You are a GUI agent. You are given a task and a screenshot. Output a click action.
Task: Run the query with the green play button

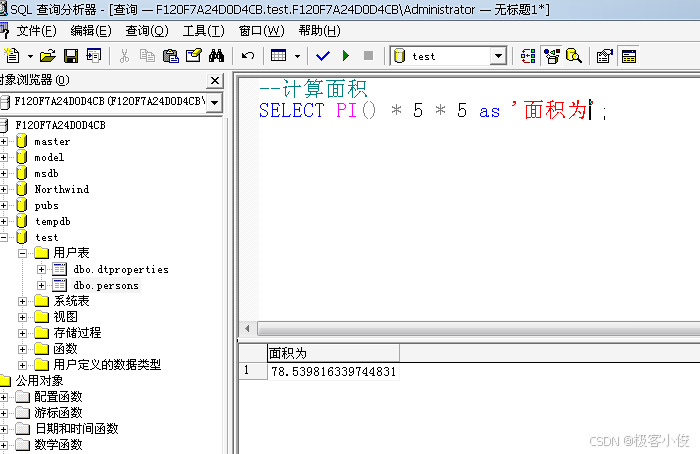[346, 56]
